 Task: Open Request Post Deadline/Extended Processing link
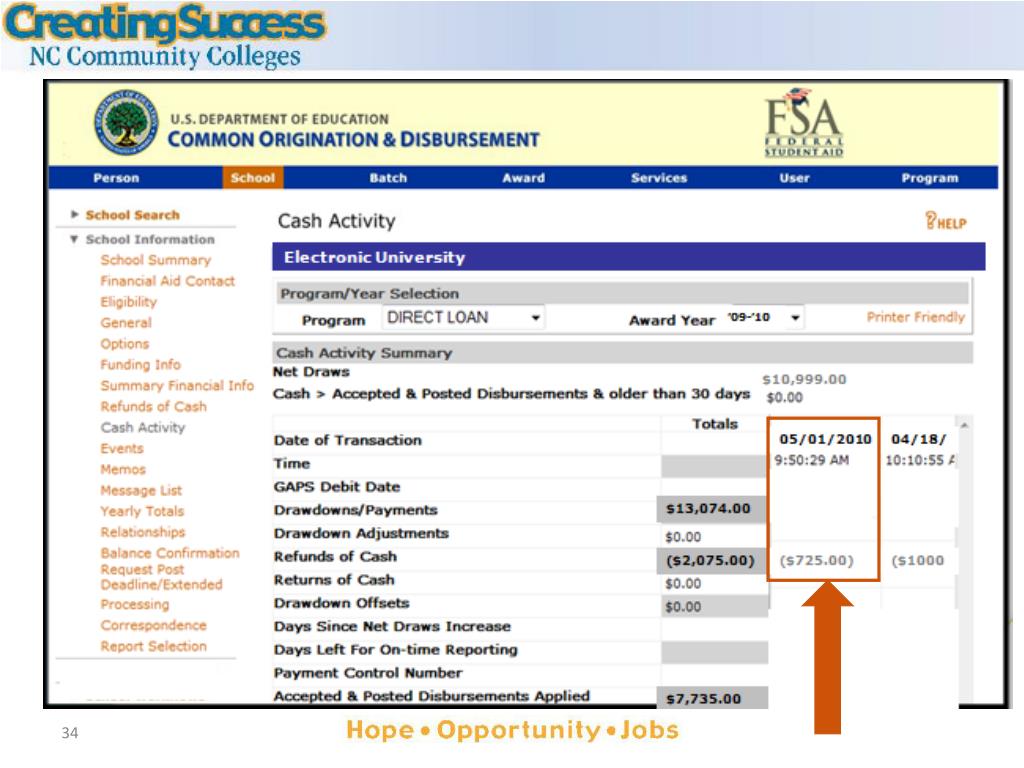161,586
